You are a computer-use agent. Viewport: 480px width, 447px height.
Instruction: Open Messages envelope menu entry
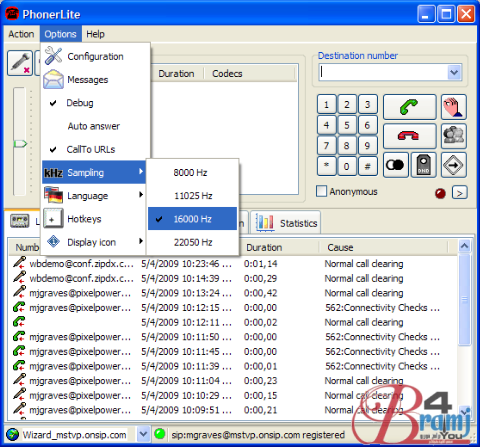(x=95, y=79)
